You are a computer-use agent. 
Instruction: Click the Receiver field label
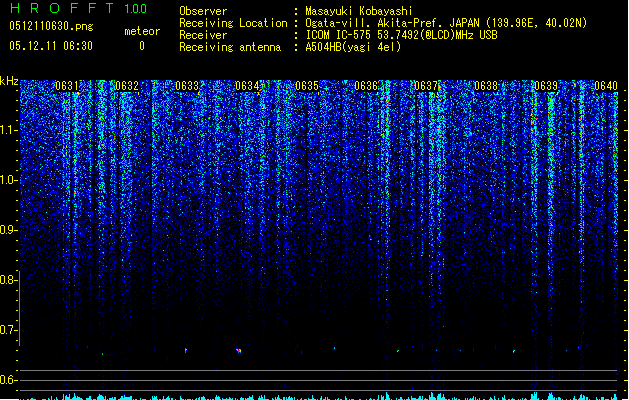click(x=203, y=35)
